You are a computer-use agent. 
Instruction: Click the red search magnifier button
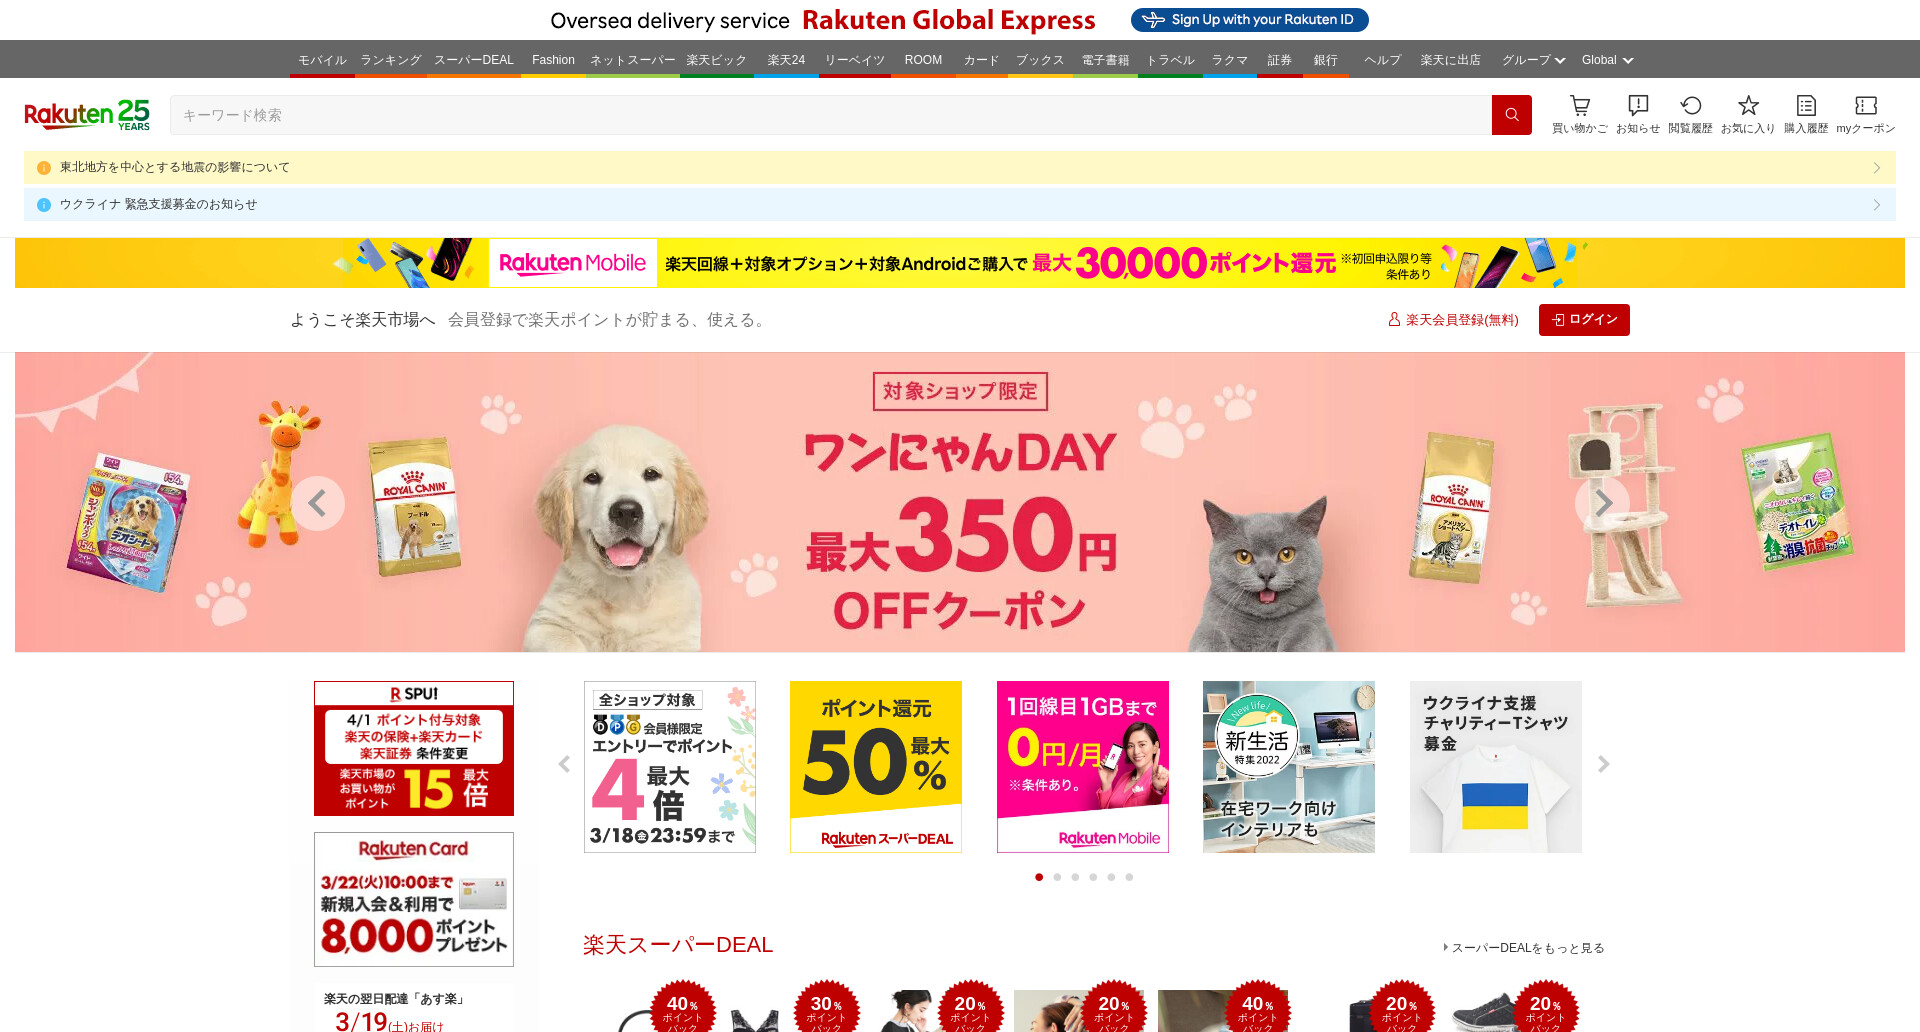click(x=1512, y=115)
